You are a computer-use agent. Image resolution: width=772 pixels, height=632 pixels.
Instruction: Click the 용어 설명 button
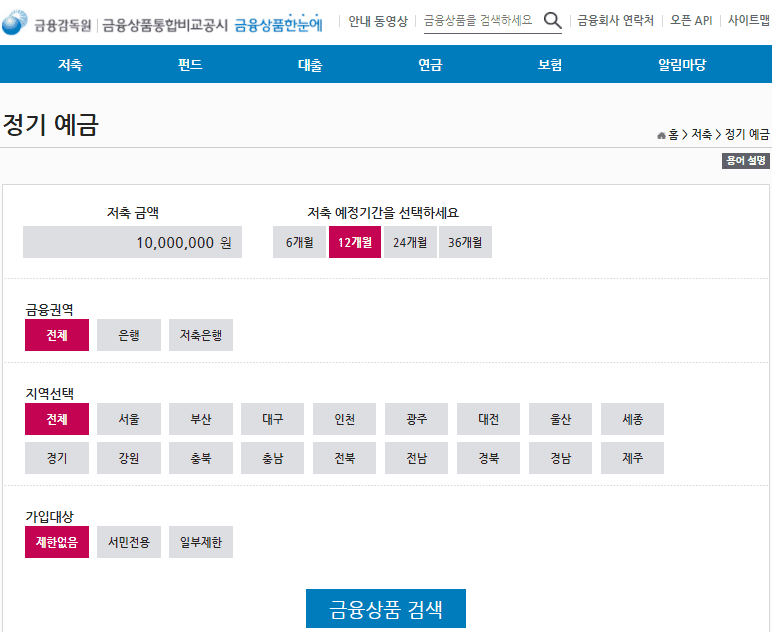coord(746,160)
